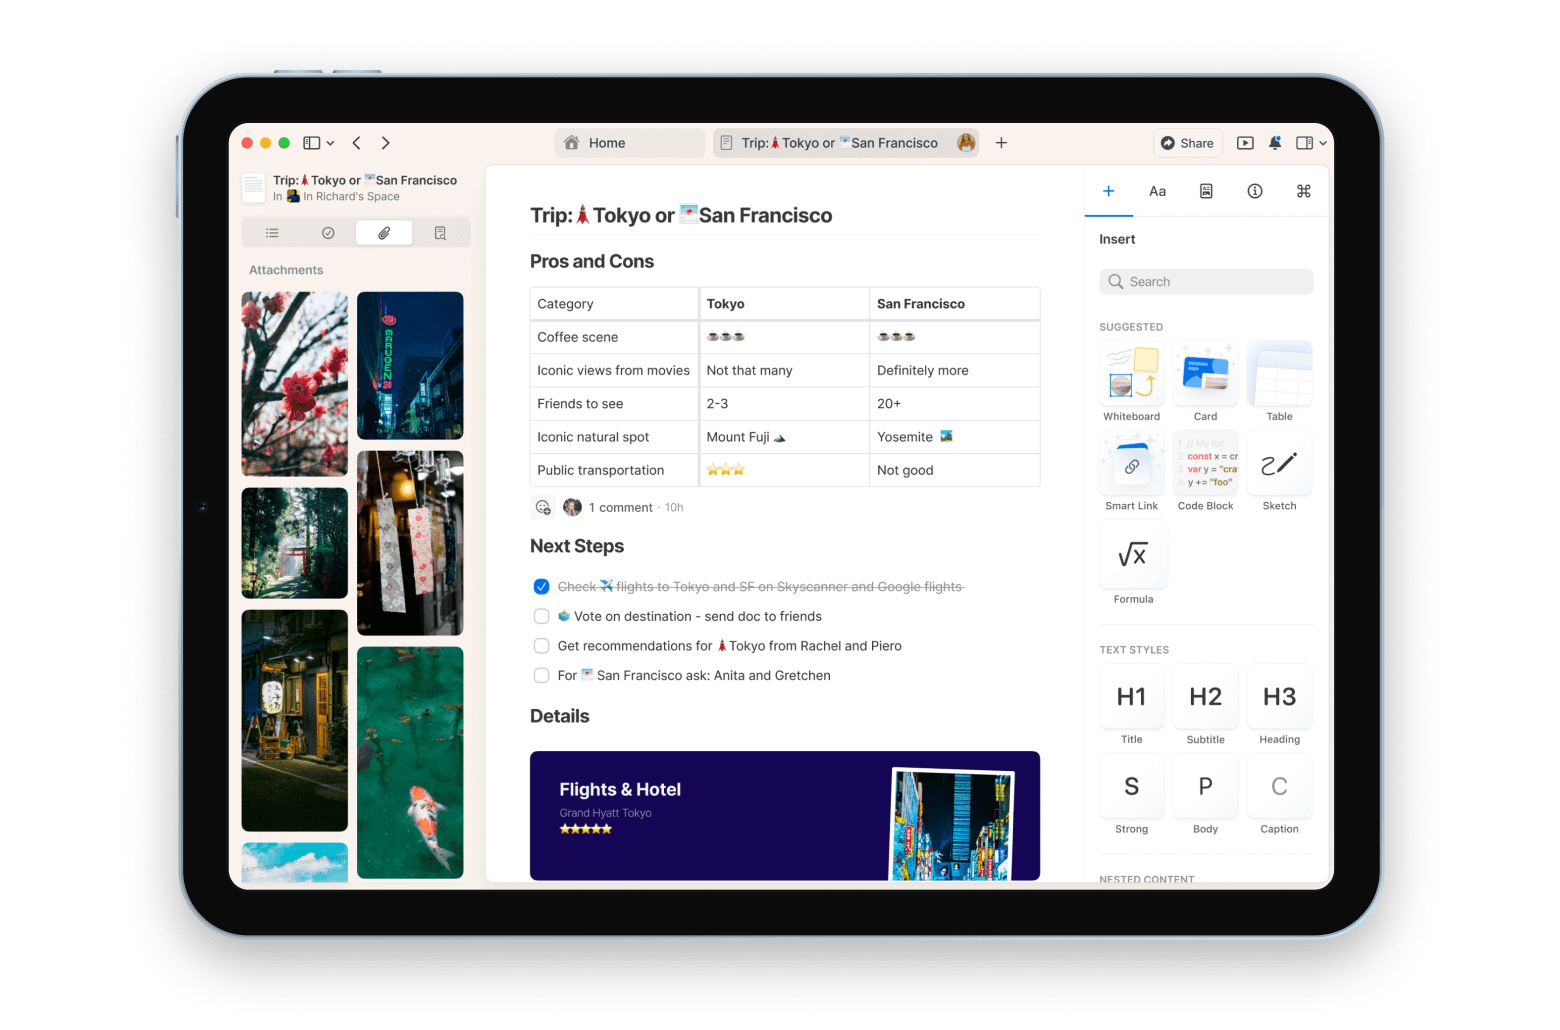Check the Vote on destination task
This screenshot has height=1030, width=1560.
point(541,616)
